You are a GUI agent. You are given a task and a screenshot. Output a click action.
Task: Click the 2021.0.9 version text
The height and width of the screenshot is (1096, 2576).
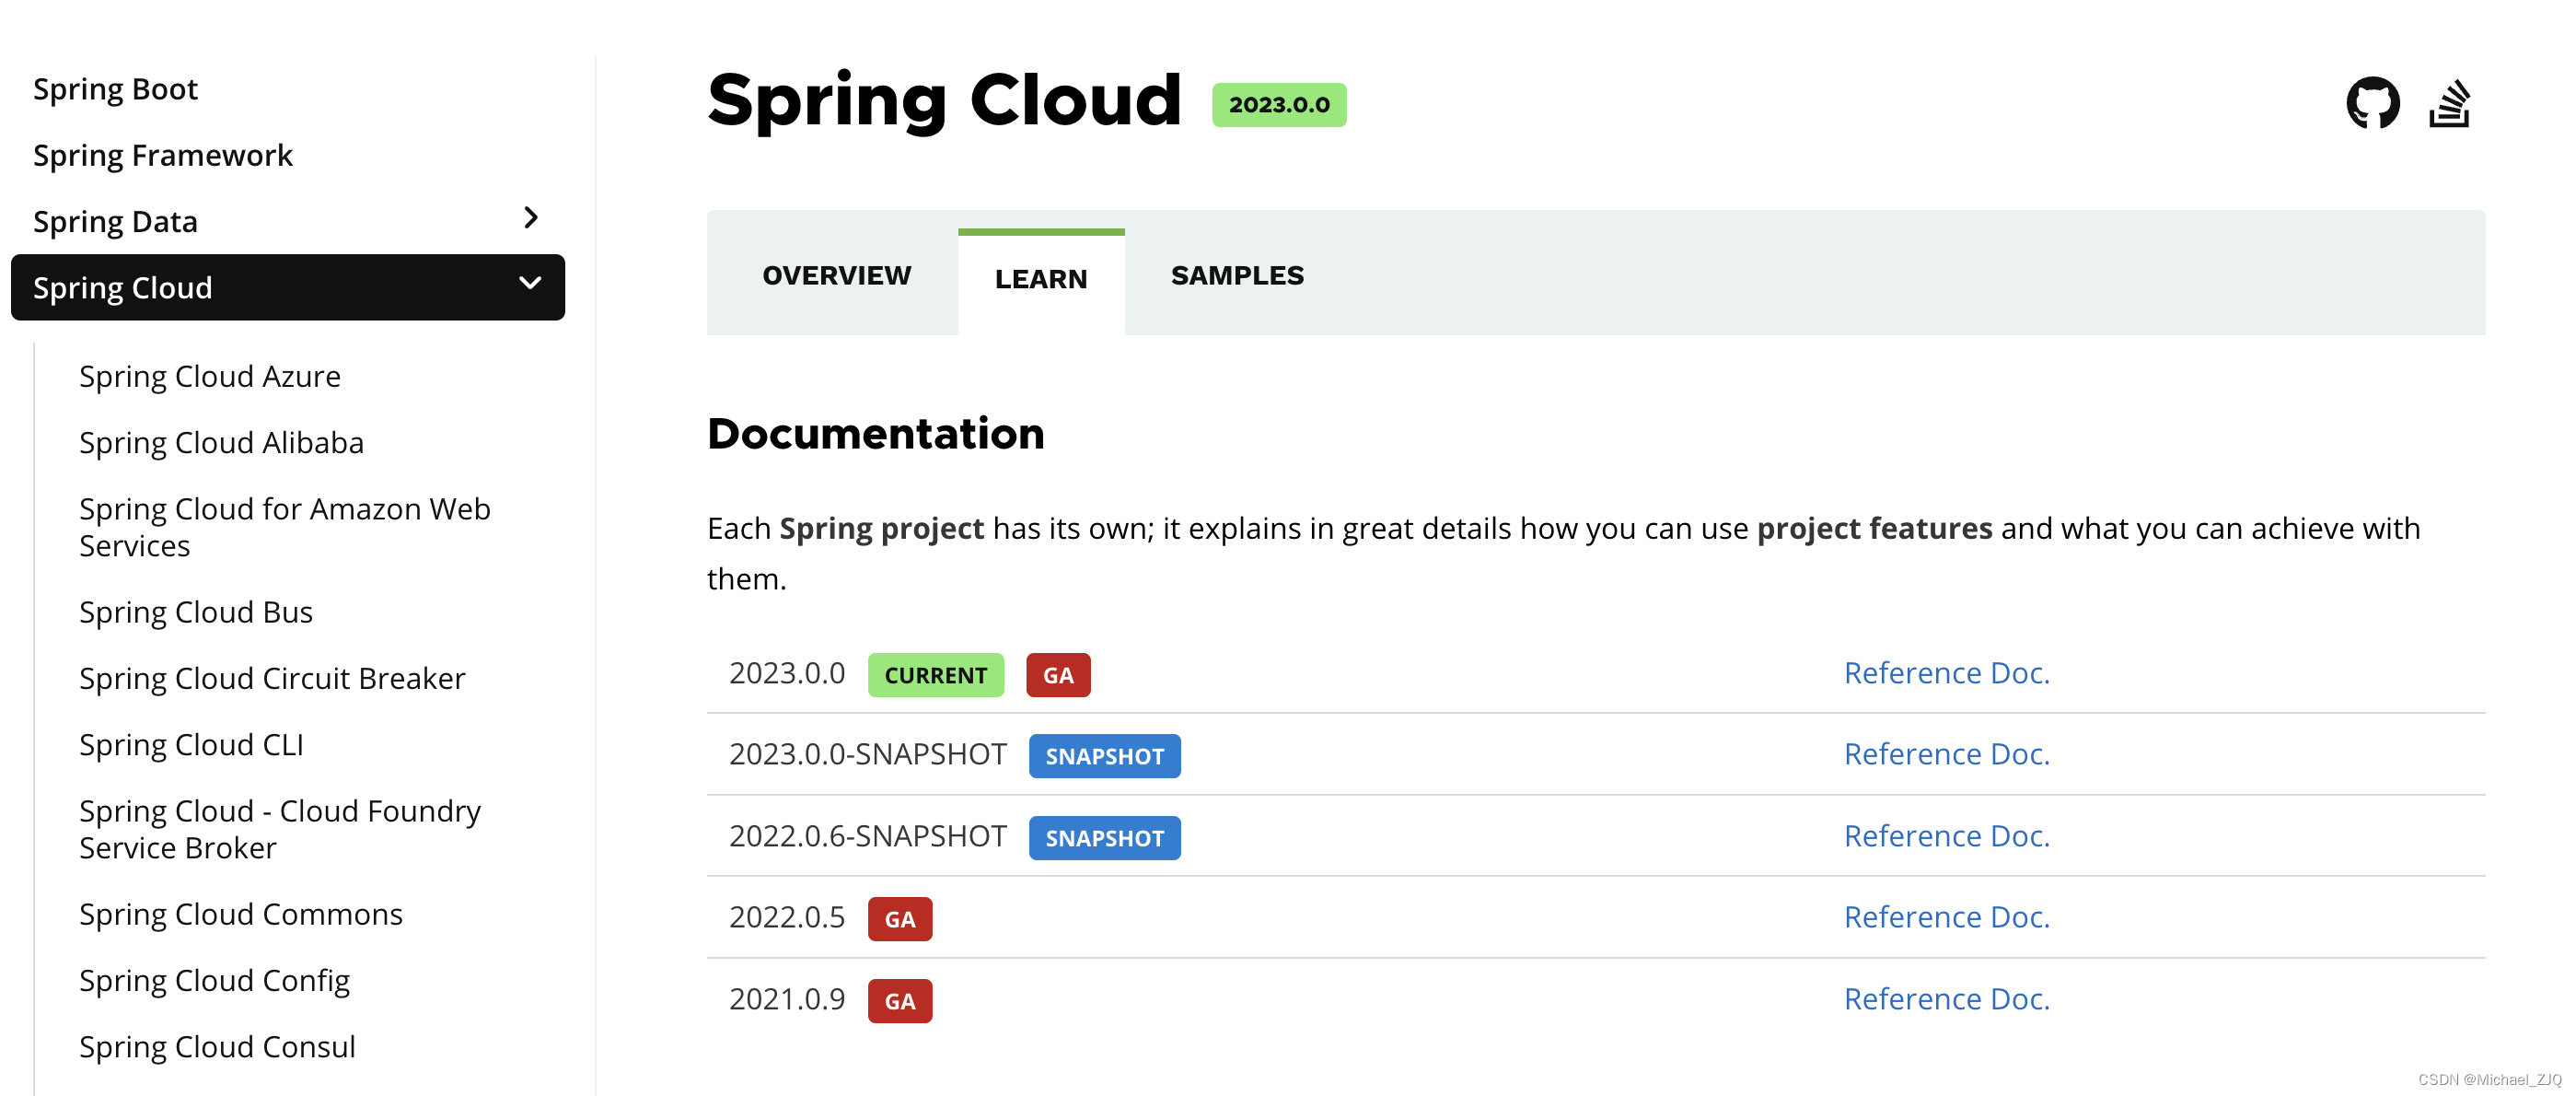pyautogui.click(x=787, y=999)
